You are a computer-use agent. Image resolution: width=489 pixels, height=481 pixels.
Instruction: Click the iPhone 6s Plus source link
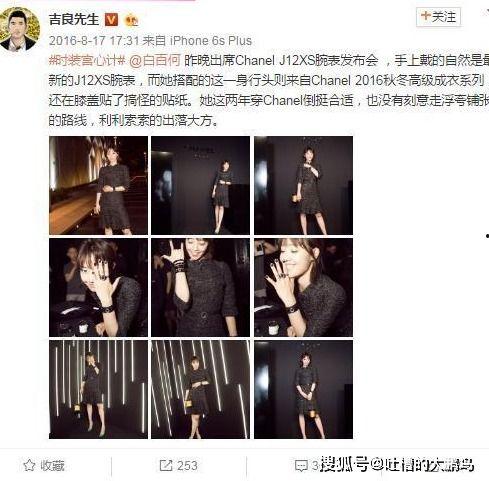(211, 41)
